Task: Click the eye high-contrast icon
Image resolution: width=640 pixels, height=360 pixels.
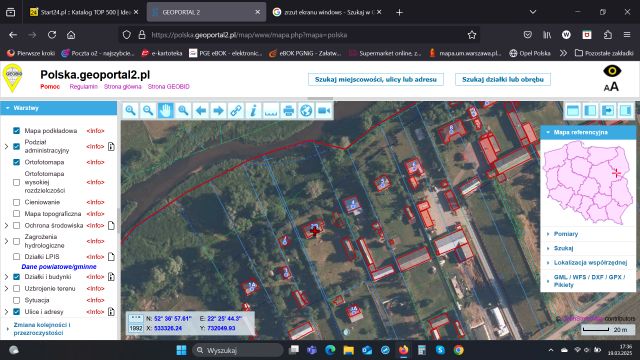Action: (x=612, y=71)
